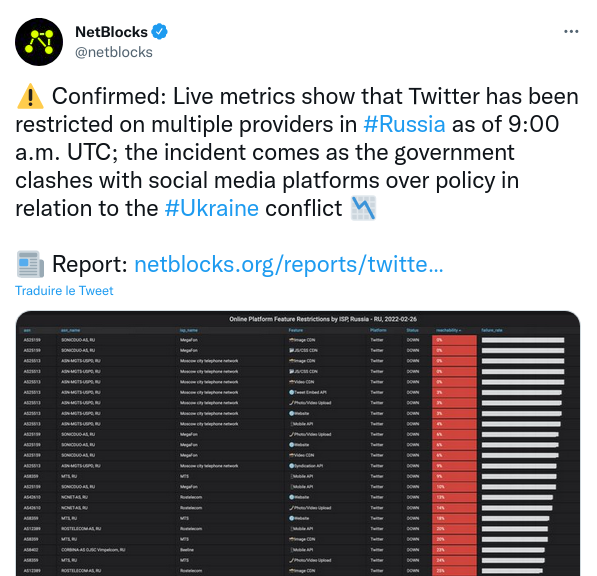Click the NetBlocks display name
The image size is (597, 576).
pyautogui.click(x=111, y=32)
